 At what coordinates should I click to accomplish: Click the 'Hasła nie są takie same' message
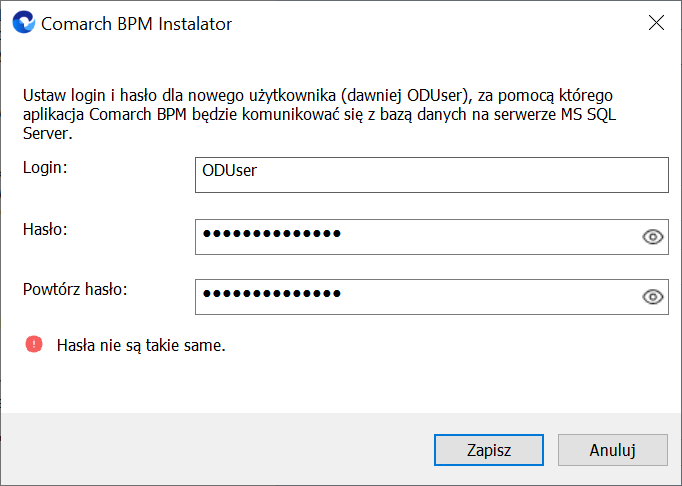(x=141, y=345)
